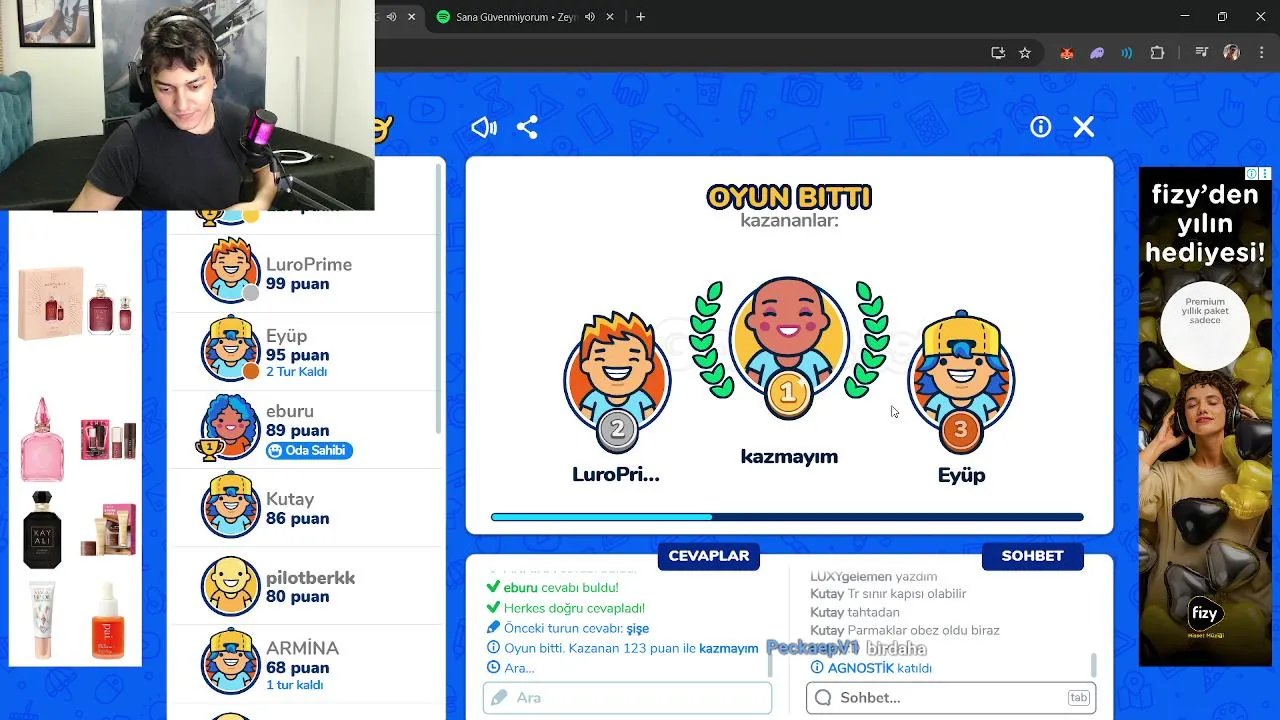Image resolution: width=1280 pixels, height=720 pixels.
Task: Click pink perfume bottle product image
Action: [x=43, y=440]
